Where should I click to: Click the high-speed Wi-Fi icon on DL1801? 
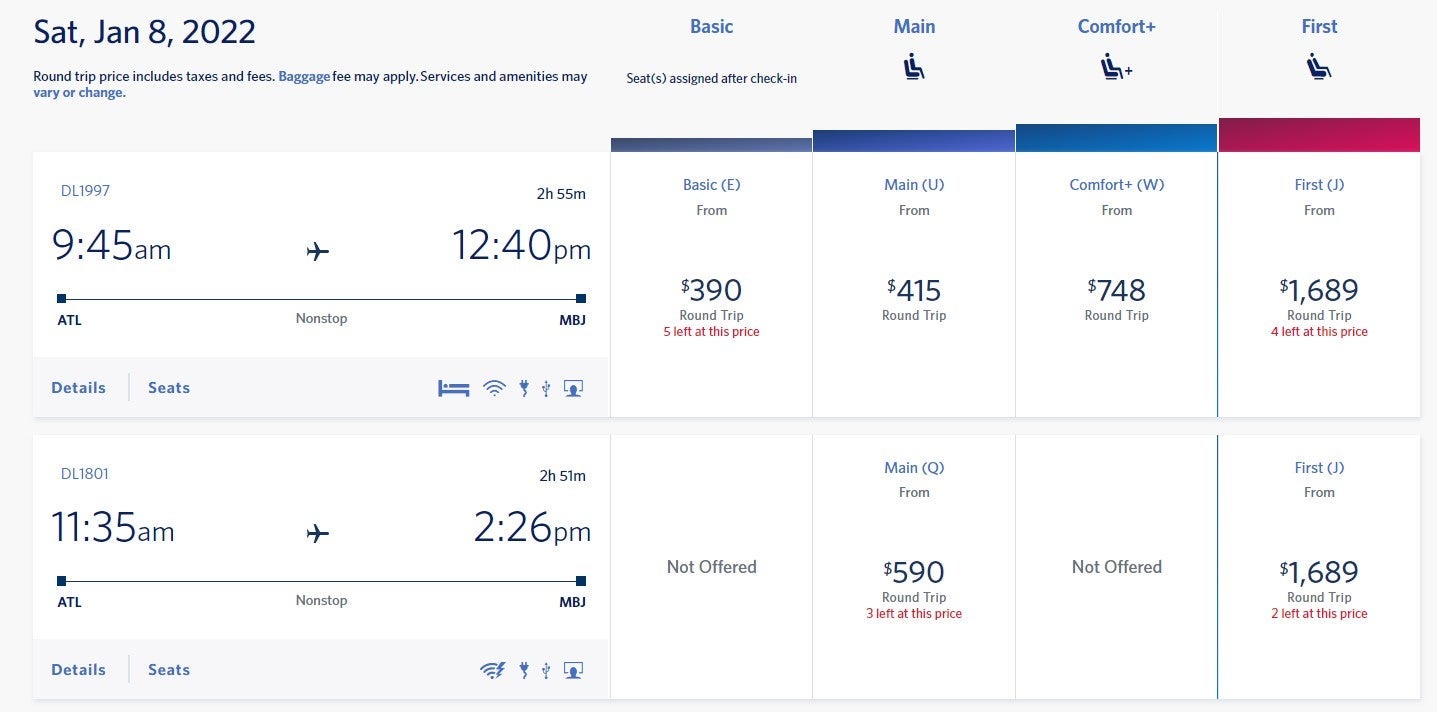pos(492,670)
